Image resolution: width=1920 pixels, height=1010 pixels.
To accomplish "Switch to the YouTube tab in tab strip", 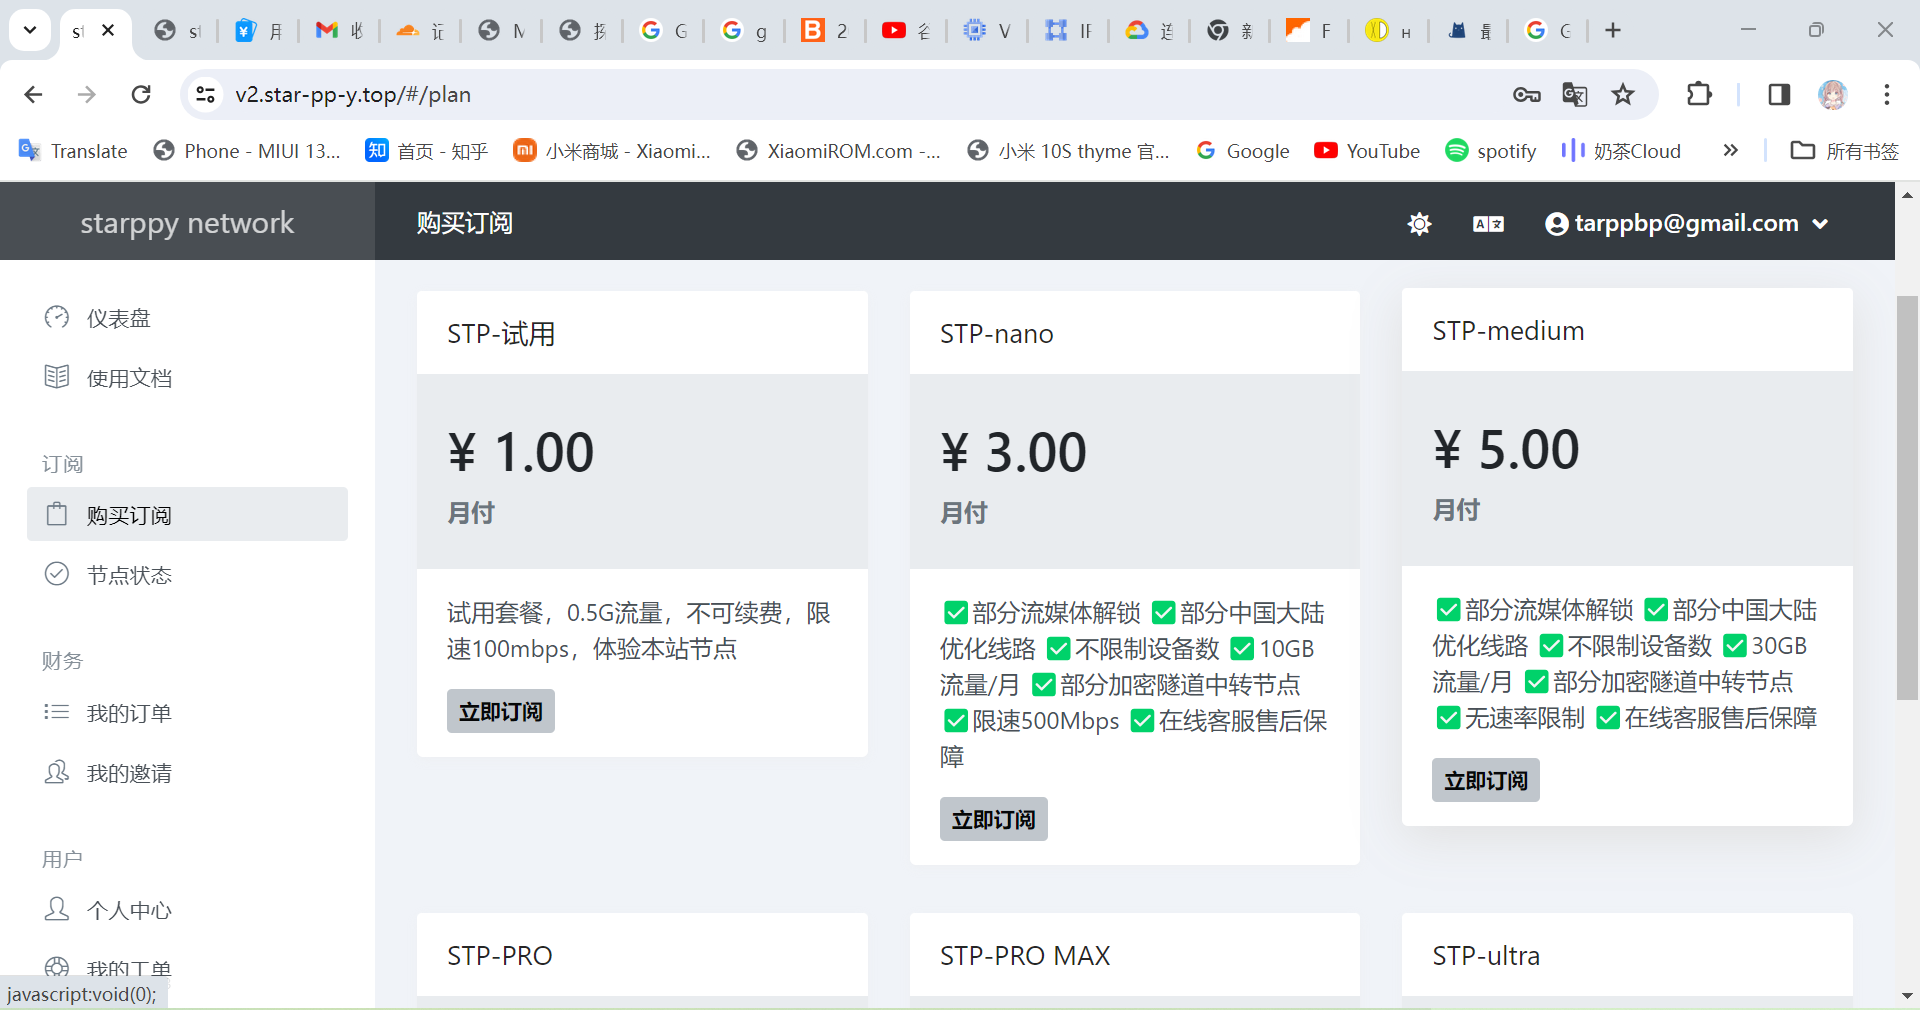I will [x=905, y=30].
